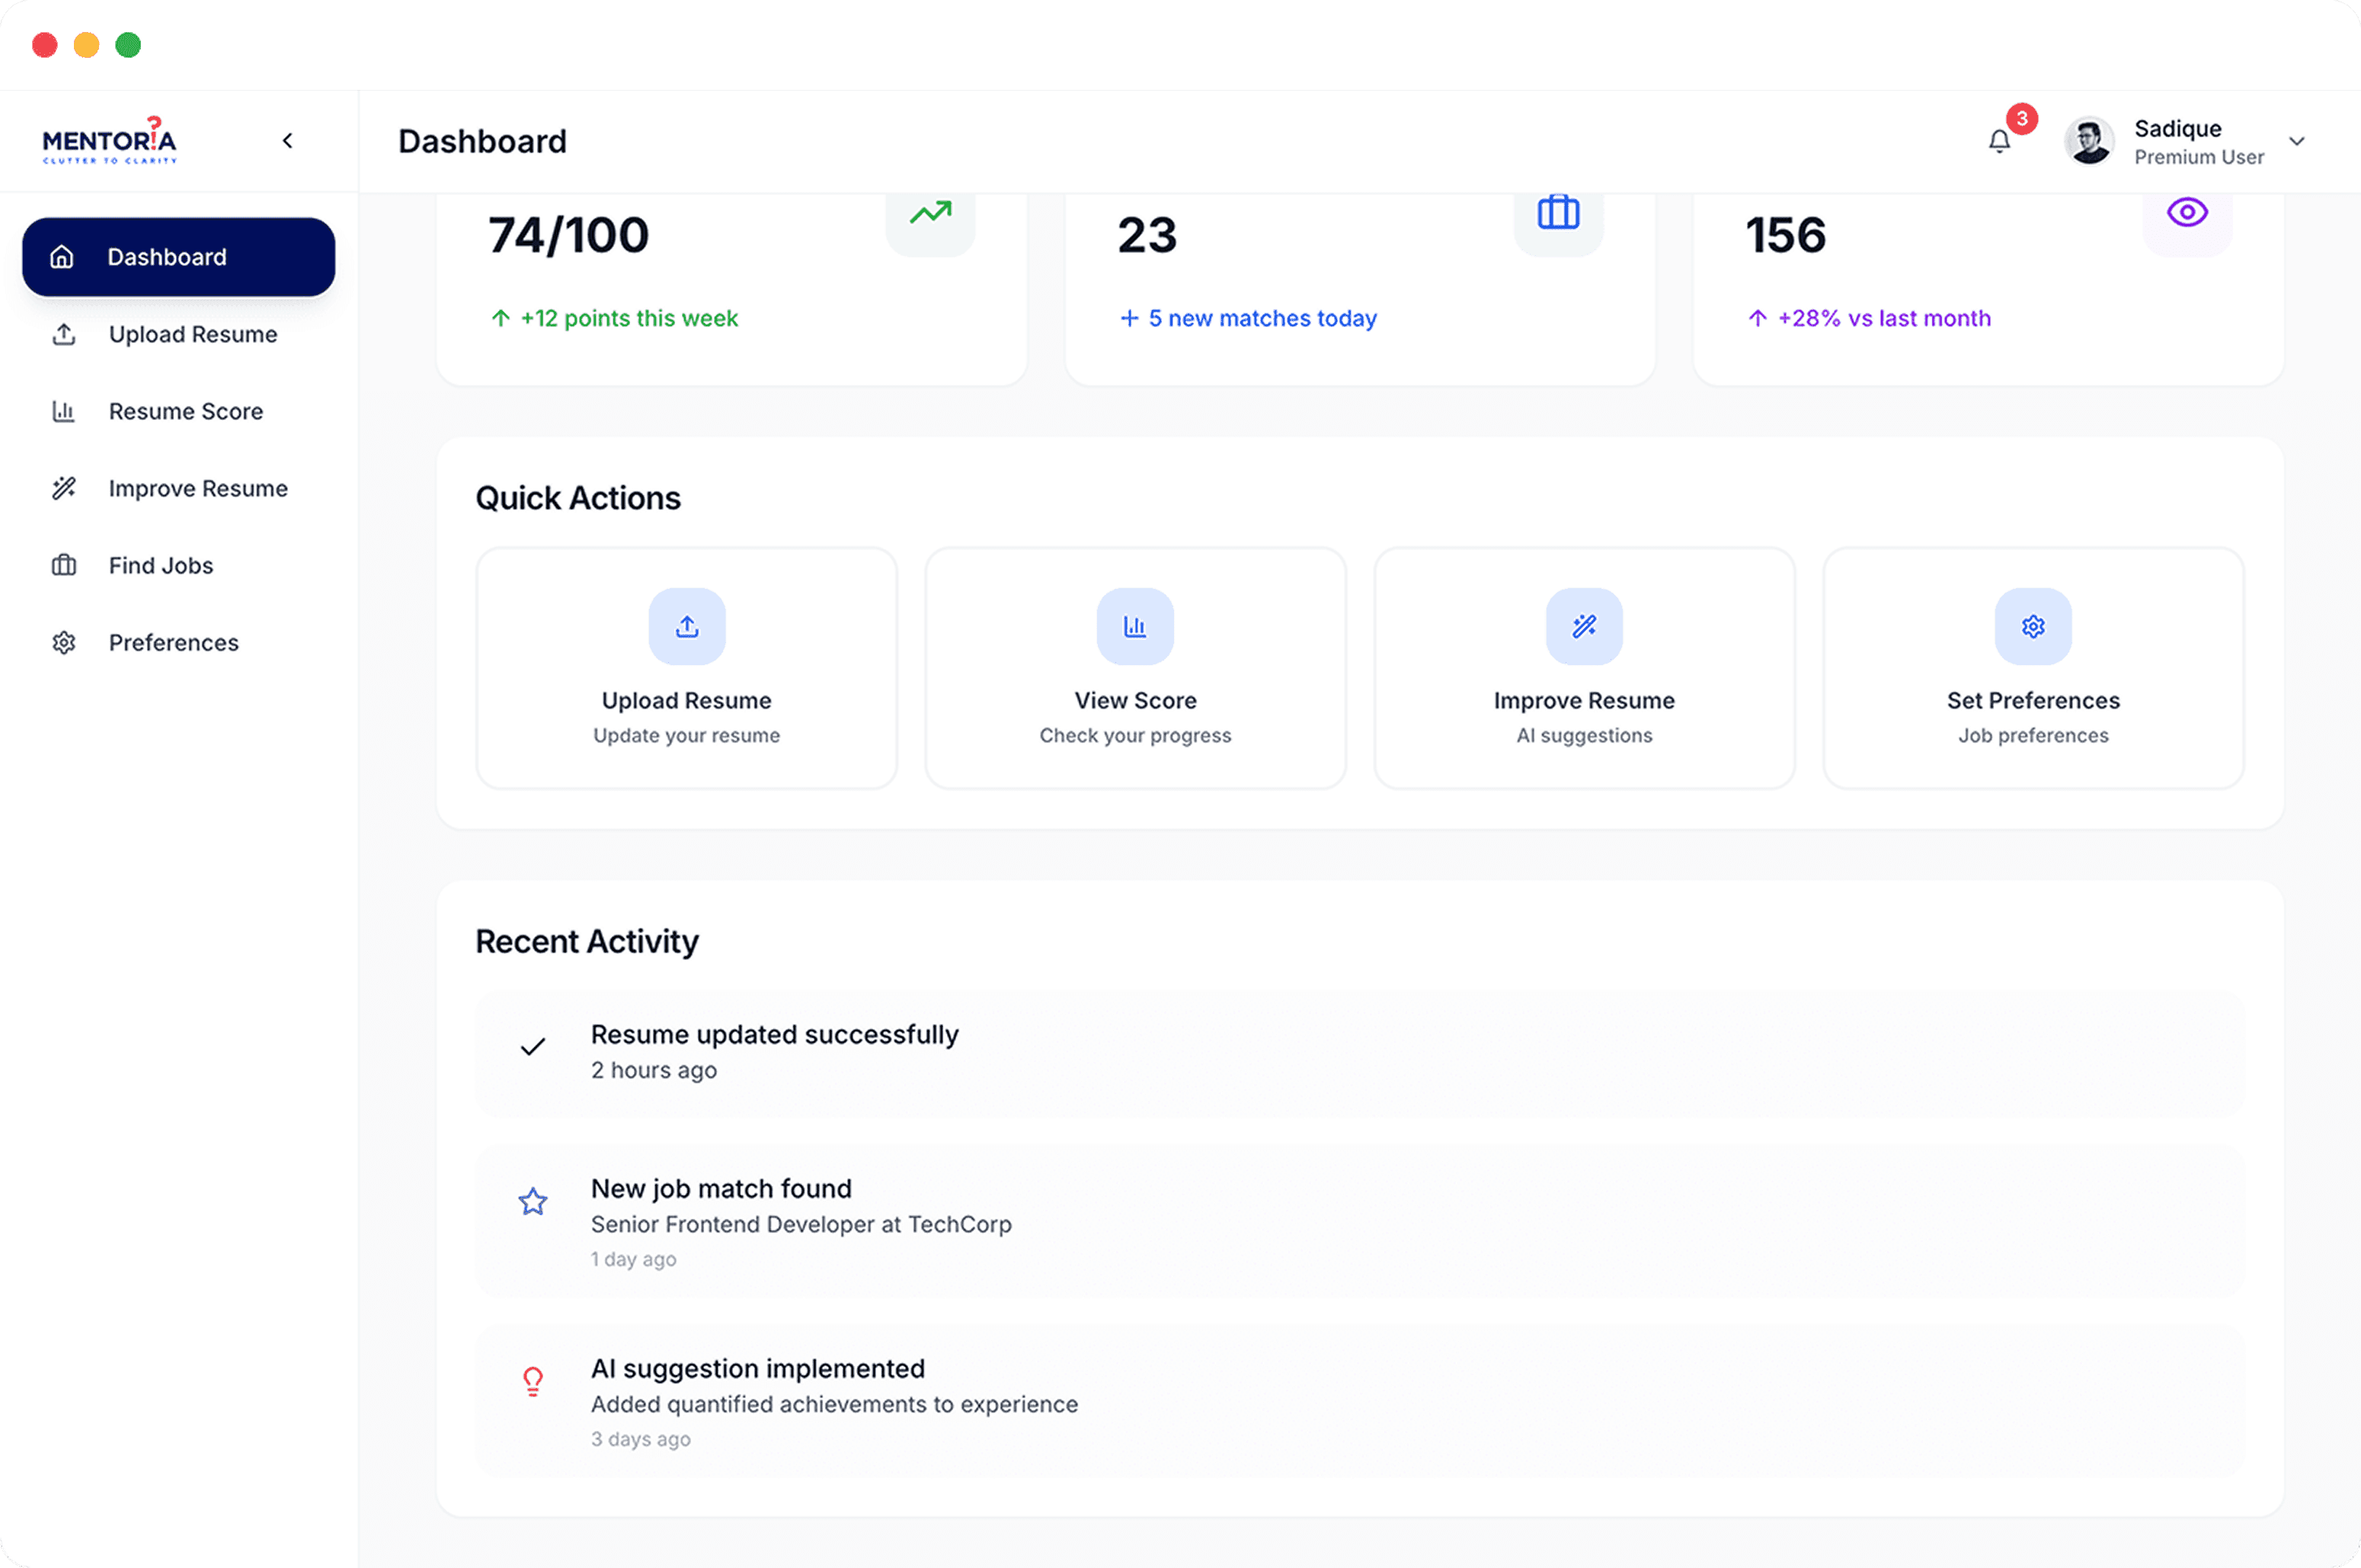The image size is (2361, 1568).
Task: Click Sadique's profile avatar
Action: pyautogui.click(x=2089, y=141)
